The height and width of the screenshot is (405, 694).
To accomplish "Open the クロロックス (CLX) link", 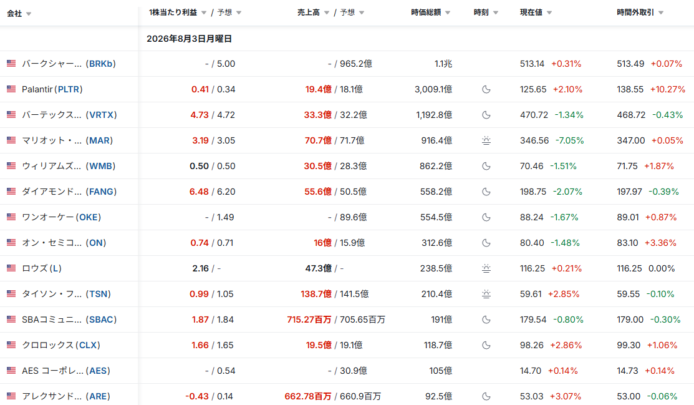I will pos(61,345).
